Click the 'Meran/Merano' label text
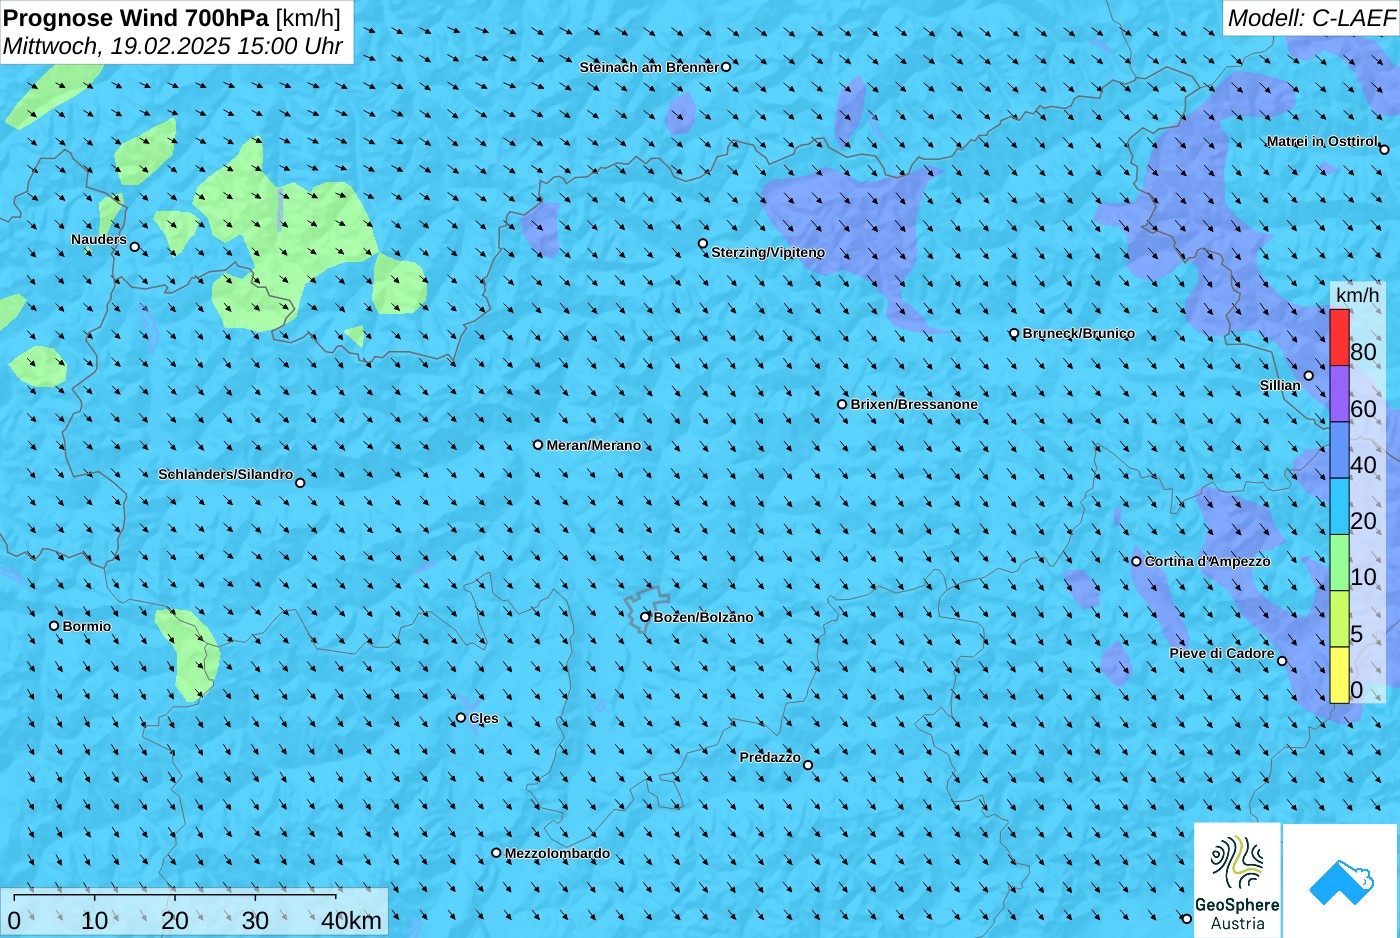 point(593,446)
